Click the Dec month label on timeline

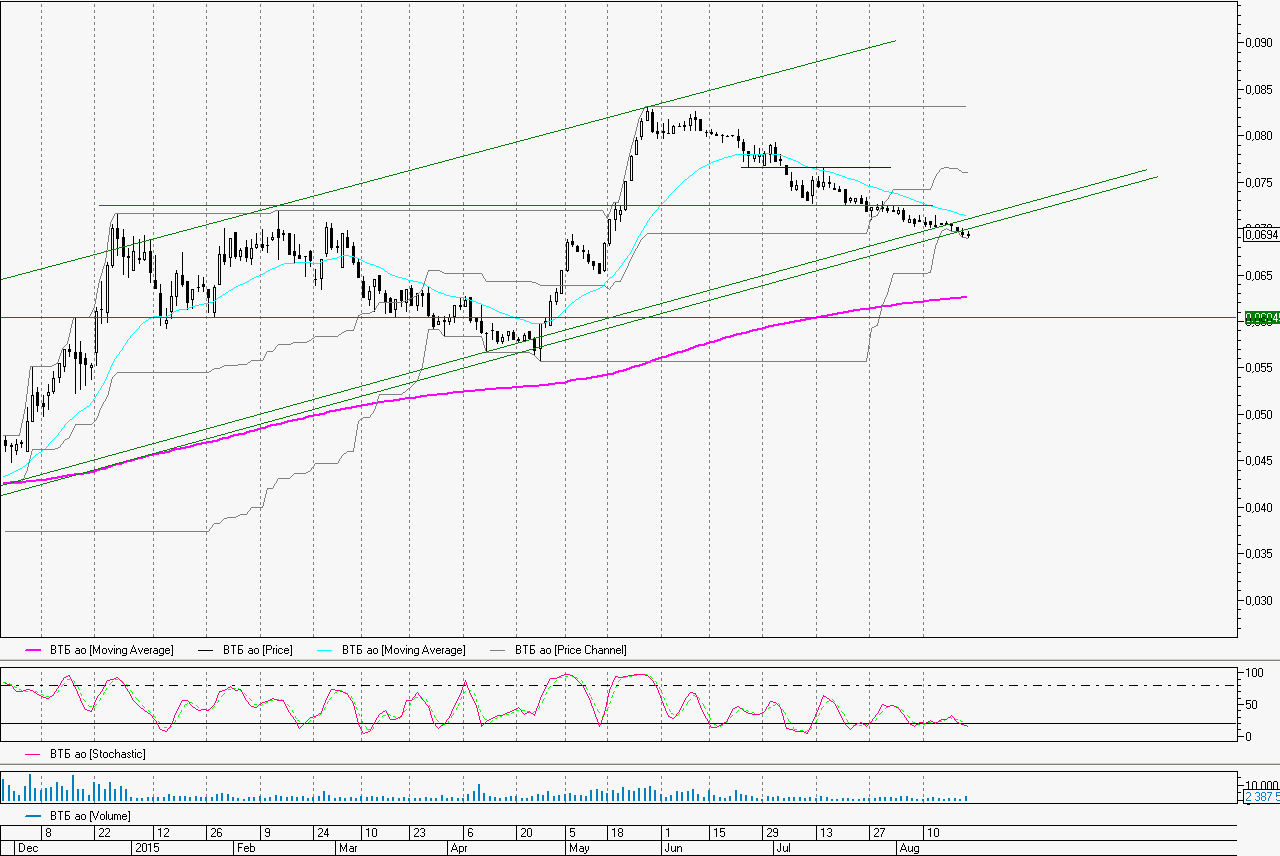(x=27, y=847)
